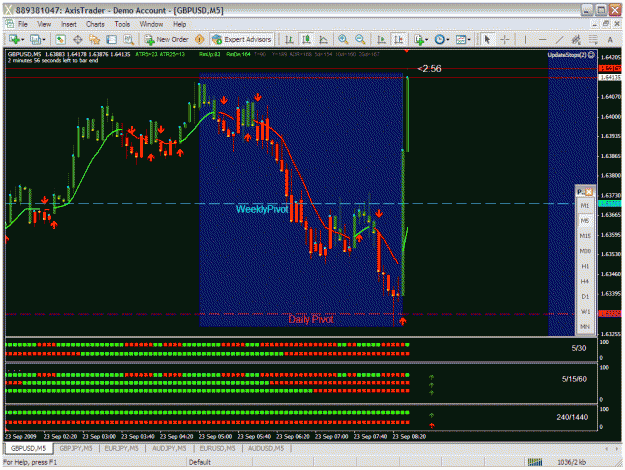625x470 pixels.
Task: Open the Window menu
Action: [151, 24]
